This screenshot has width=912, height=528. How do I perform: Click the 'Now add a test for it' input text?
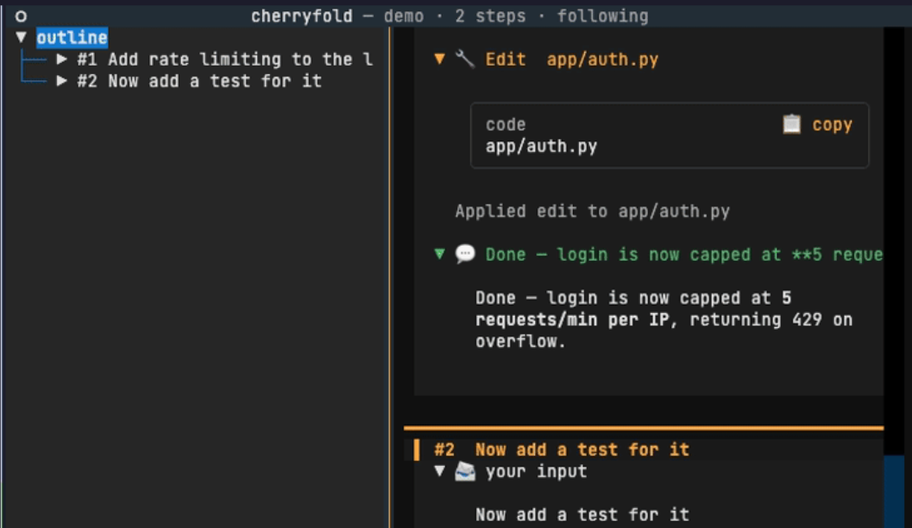(582, 515)
